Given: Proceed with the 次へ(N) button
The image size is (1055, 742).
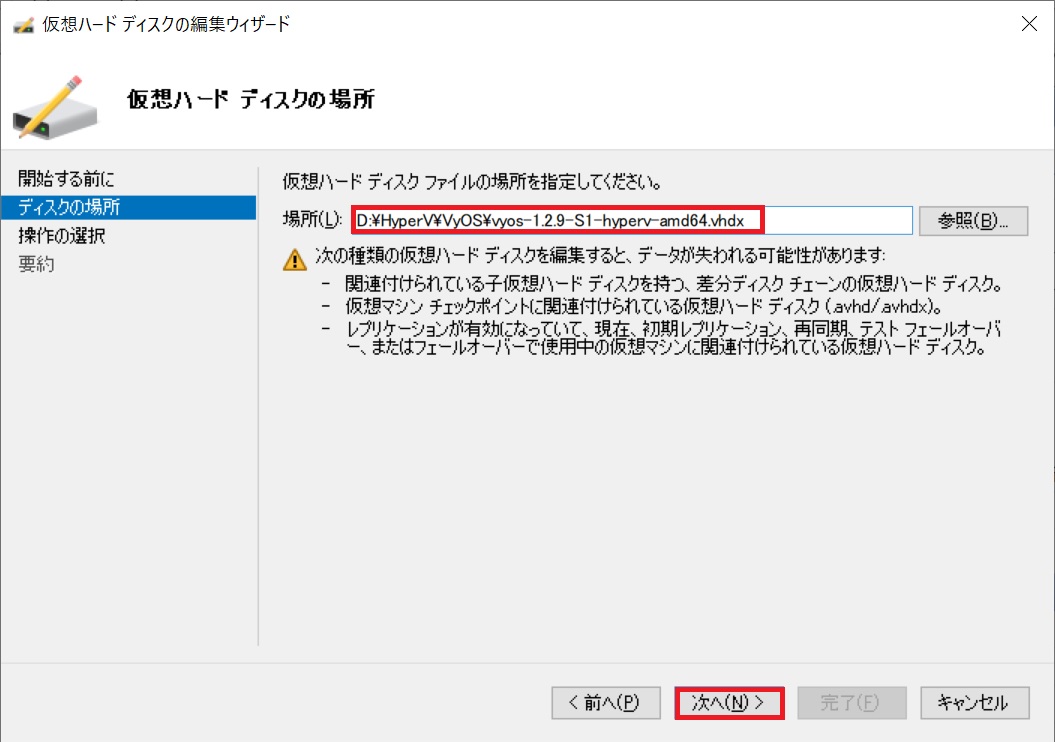Looking at the screenshot, I should tap(729, 703).
